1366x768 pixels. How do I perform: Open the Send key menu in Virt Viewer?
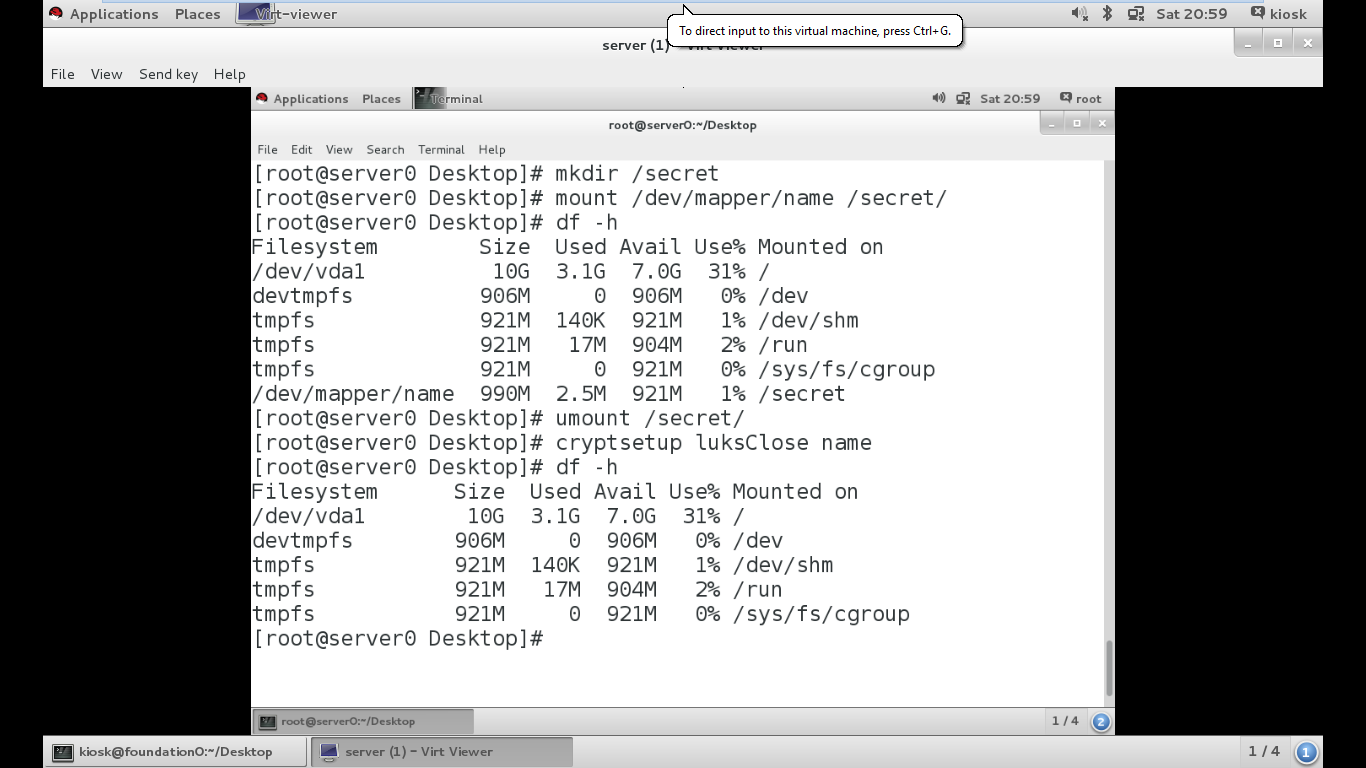[168, 74]
